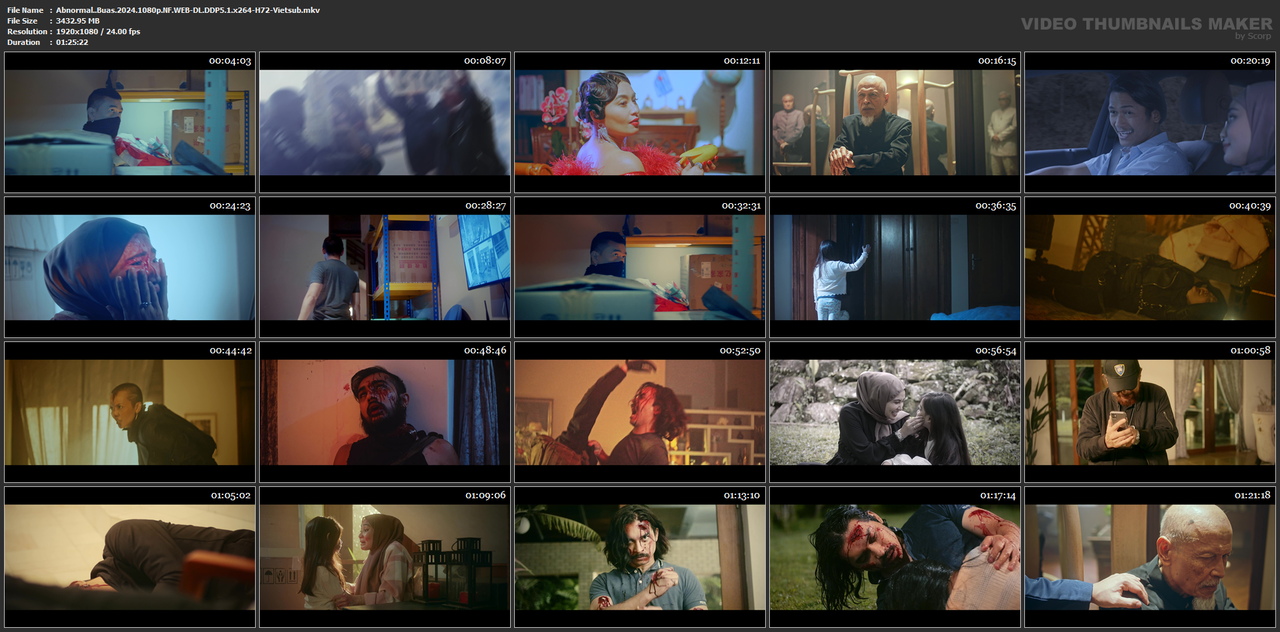Click the 01:09:06 timestamp label

(x=485, y=495)
